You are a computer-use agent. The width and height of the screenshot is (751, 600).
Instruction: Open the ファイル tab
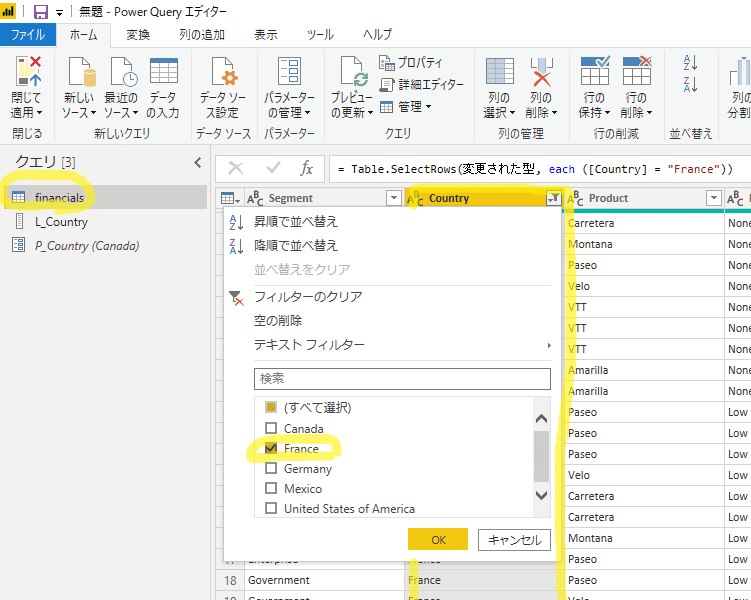[28, 34]
